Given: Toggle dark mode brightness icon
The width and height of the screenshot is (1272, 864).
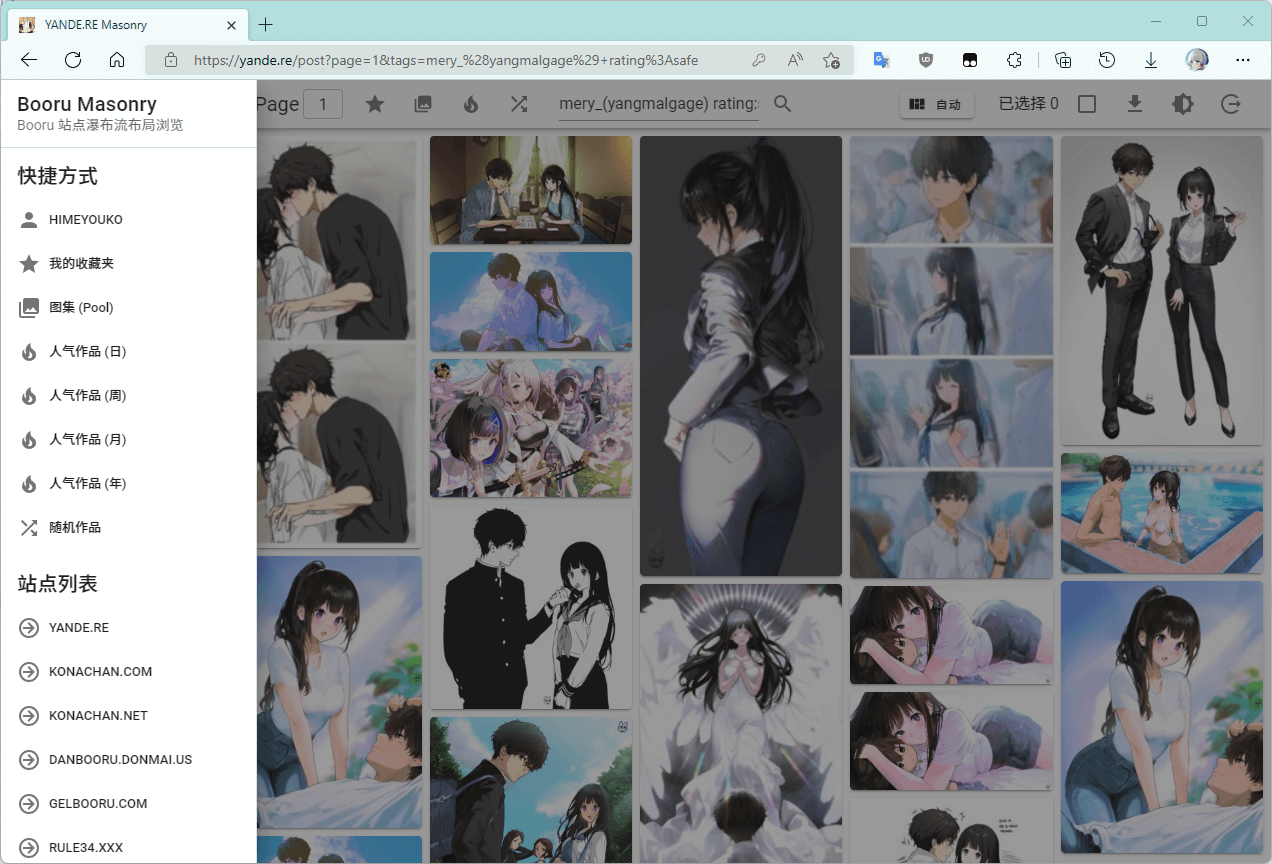Looking at the screenshot, I should (x=1183, y=104).
